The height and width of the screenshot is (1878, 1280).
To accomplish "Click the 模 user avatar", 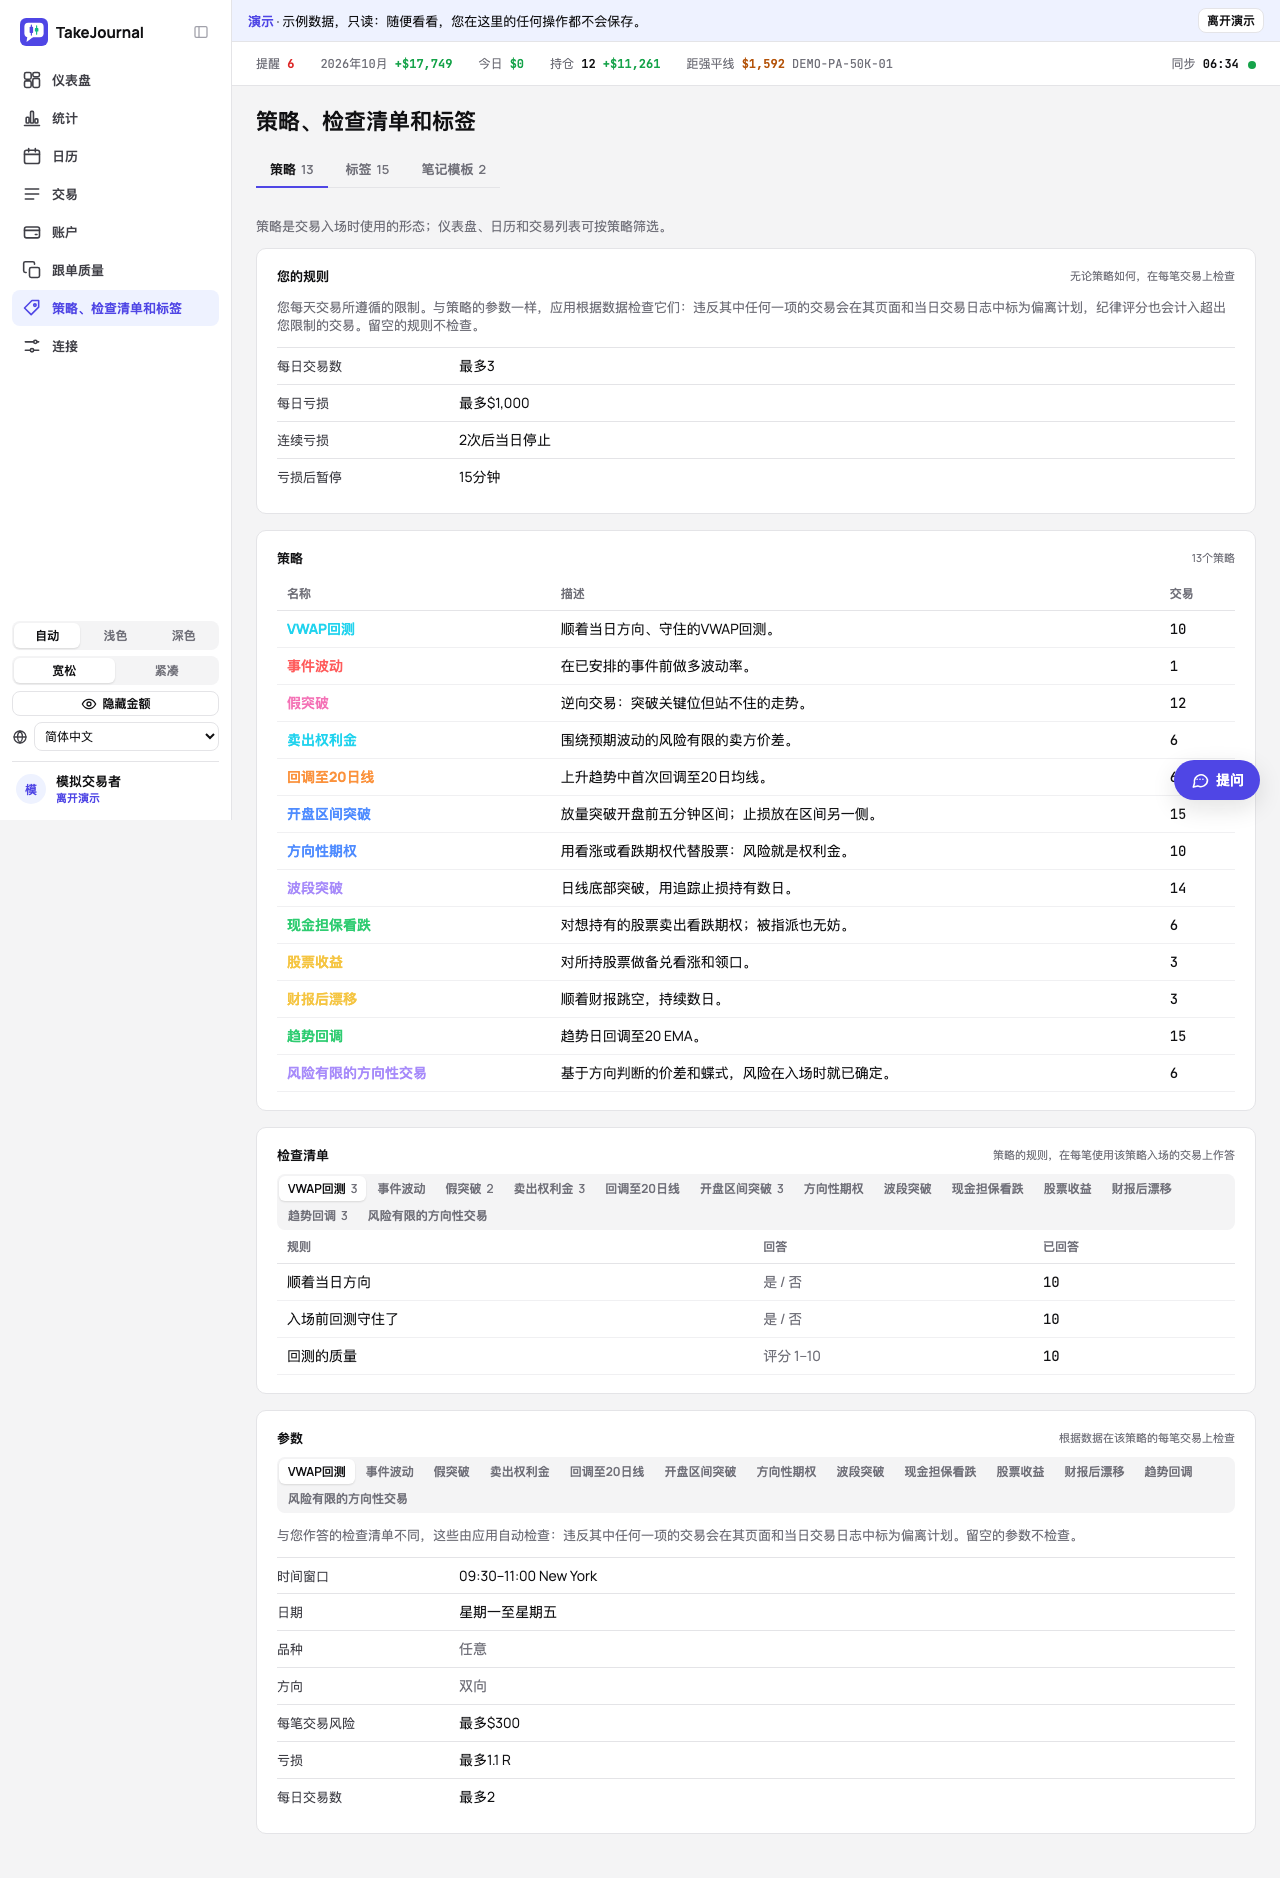I will pos(31,789).
